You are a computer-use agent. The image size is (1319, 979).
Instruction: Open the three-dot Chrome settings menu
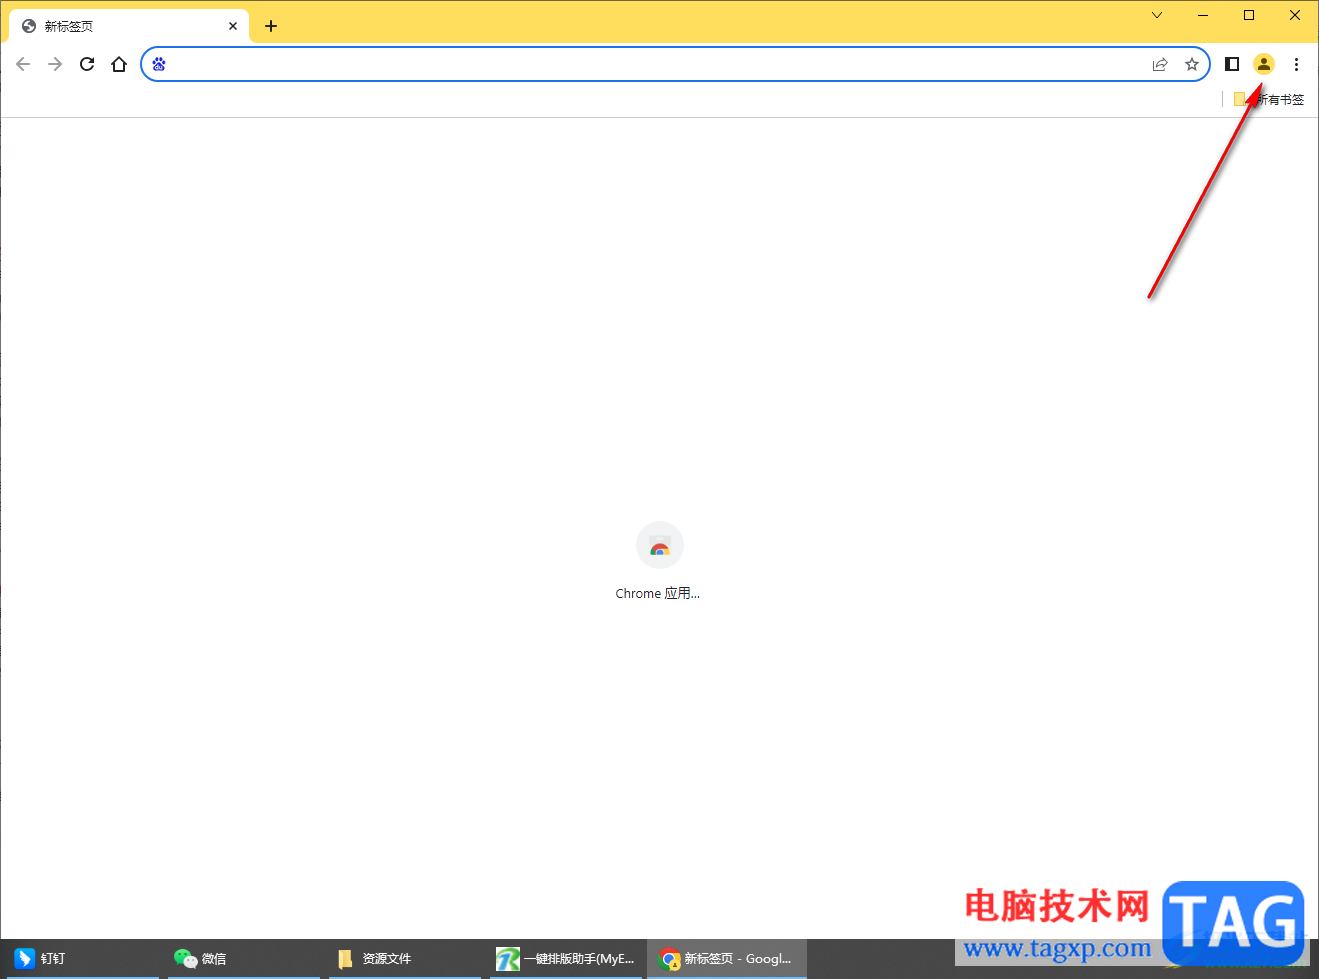[1296, 63]
